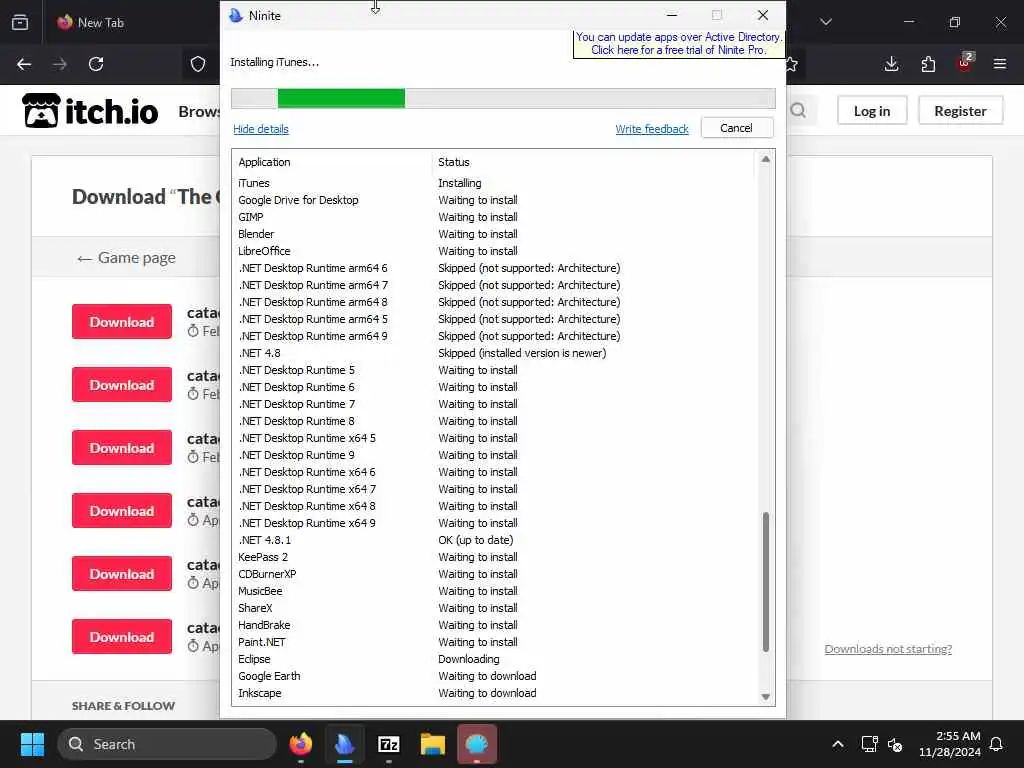This screenshot has height=768, width=1024.
Task: Select the LibreOffice row
Action: point(494,251)
